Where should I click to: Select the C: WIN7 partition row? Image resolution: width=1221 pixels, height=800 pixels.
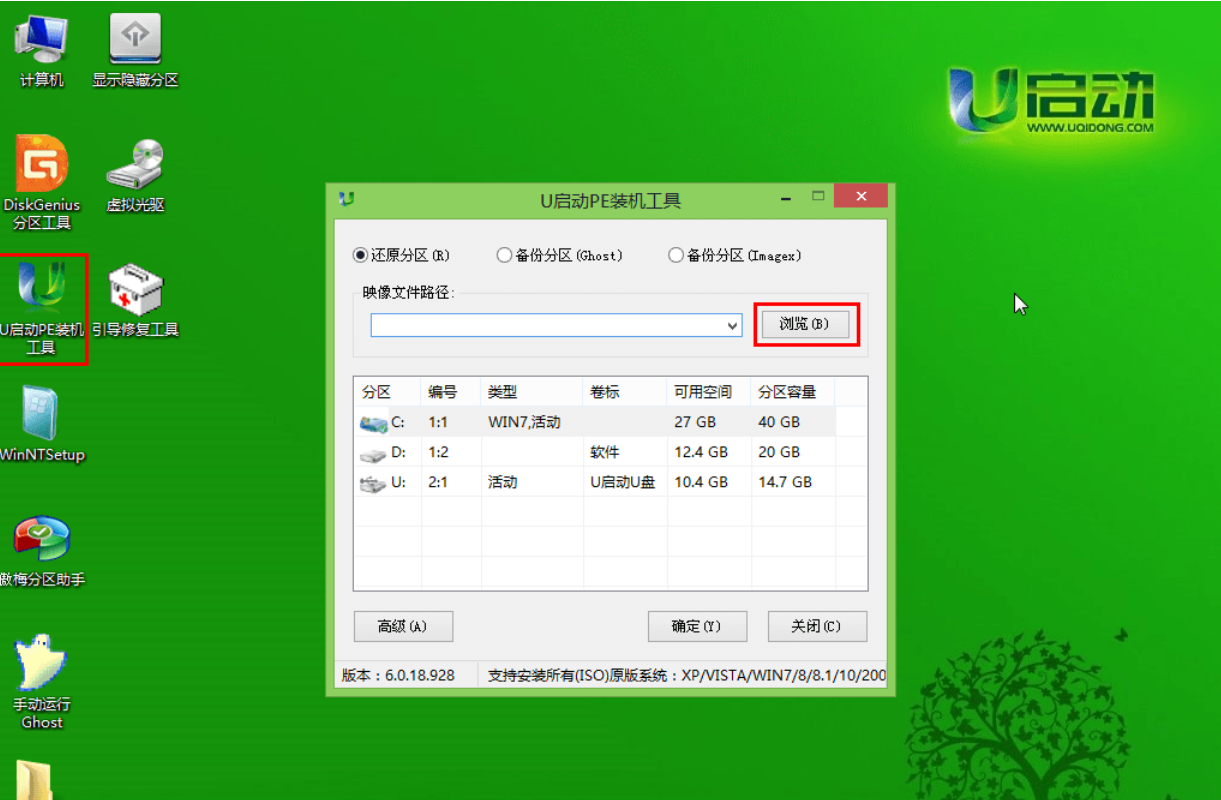595,422
